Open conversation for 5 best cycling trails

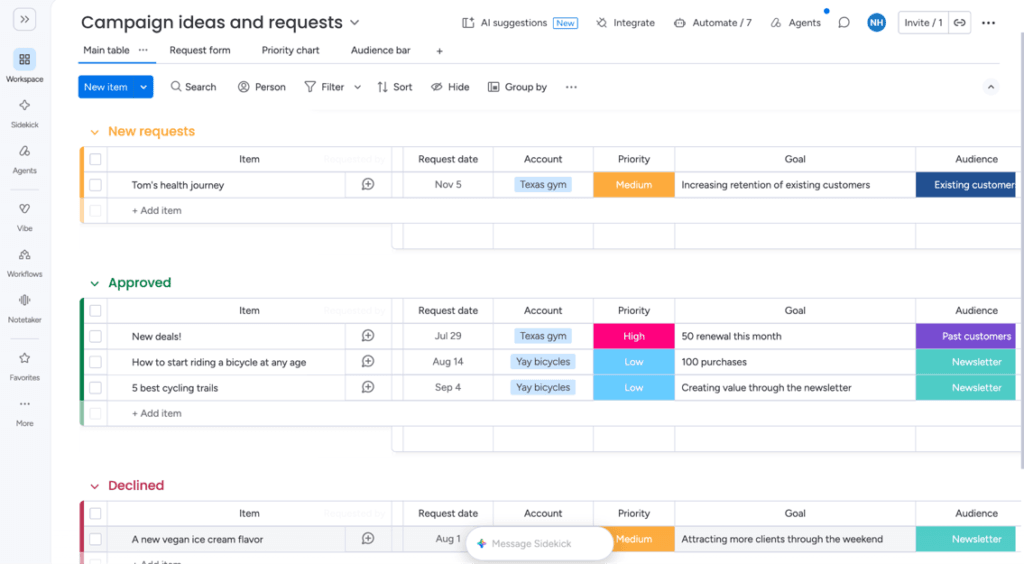368,387
